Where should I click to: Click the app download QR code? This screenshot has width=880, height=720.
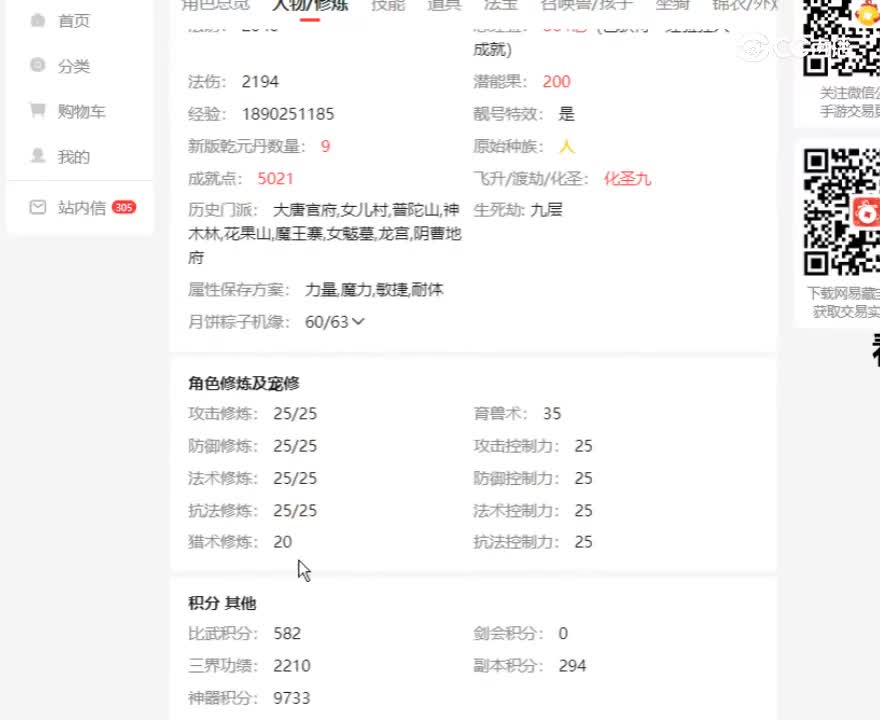(x=841, y=212)
